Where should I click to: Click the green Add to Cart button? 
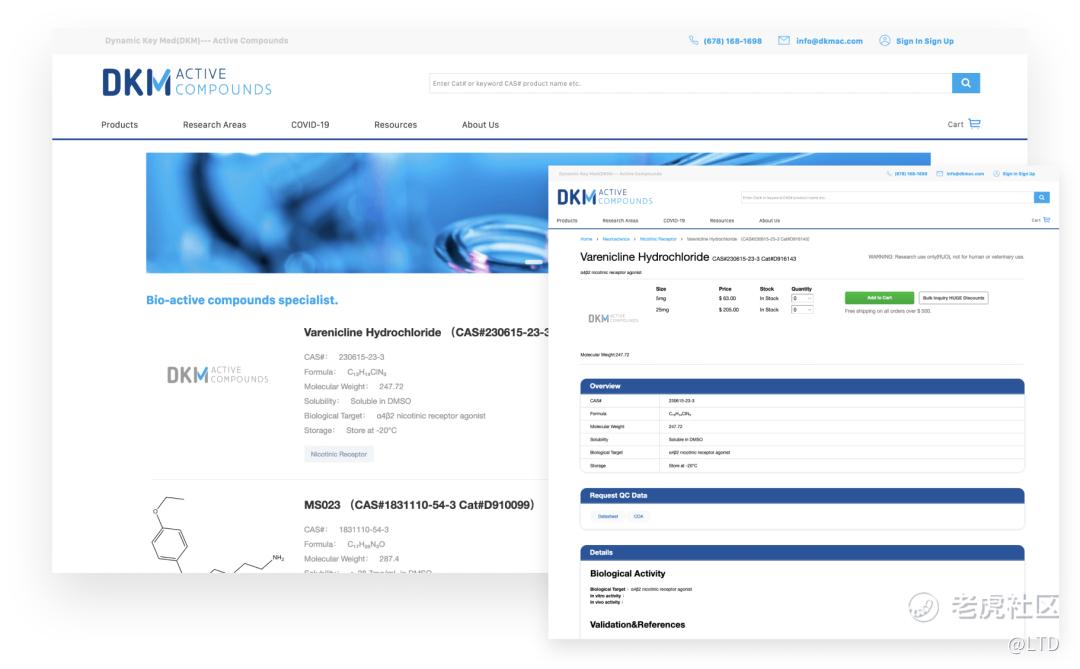[880, 298]
